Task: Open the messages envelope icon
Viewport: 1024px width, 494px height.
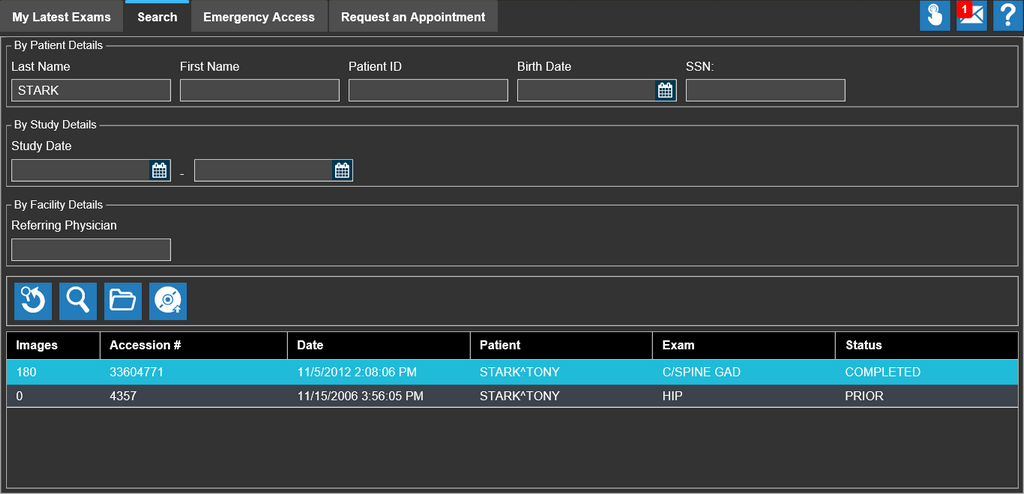Action: (971, 16)
